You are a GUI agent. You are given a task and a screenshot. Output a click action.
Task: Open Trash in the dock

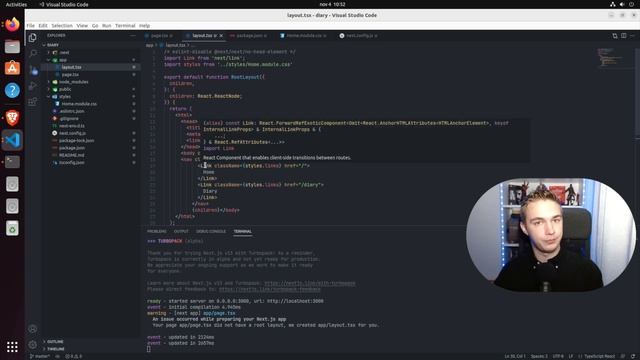tap(12, 228)
